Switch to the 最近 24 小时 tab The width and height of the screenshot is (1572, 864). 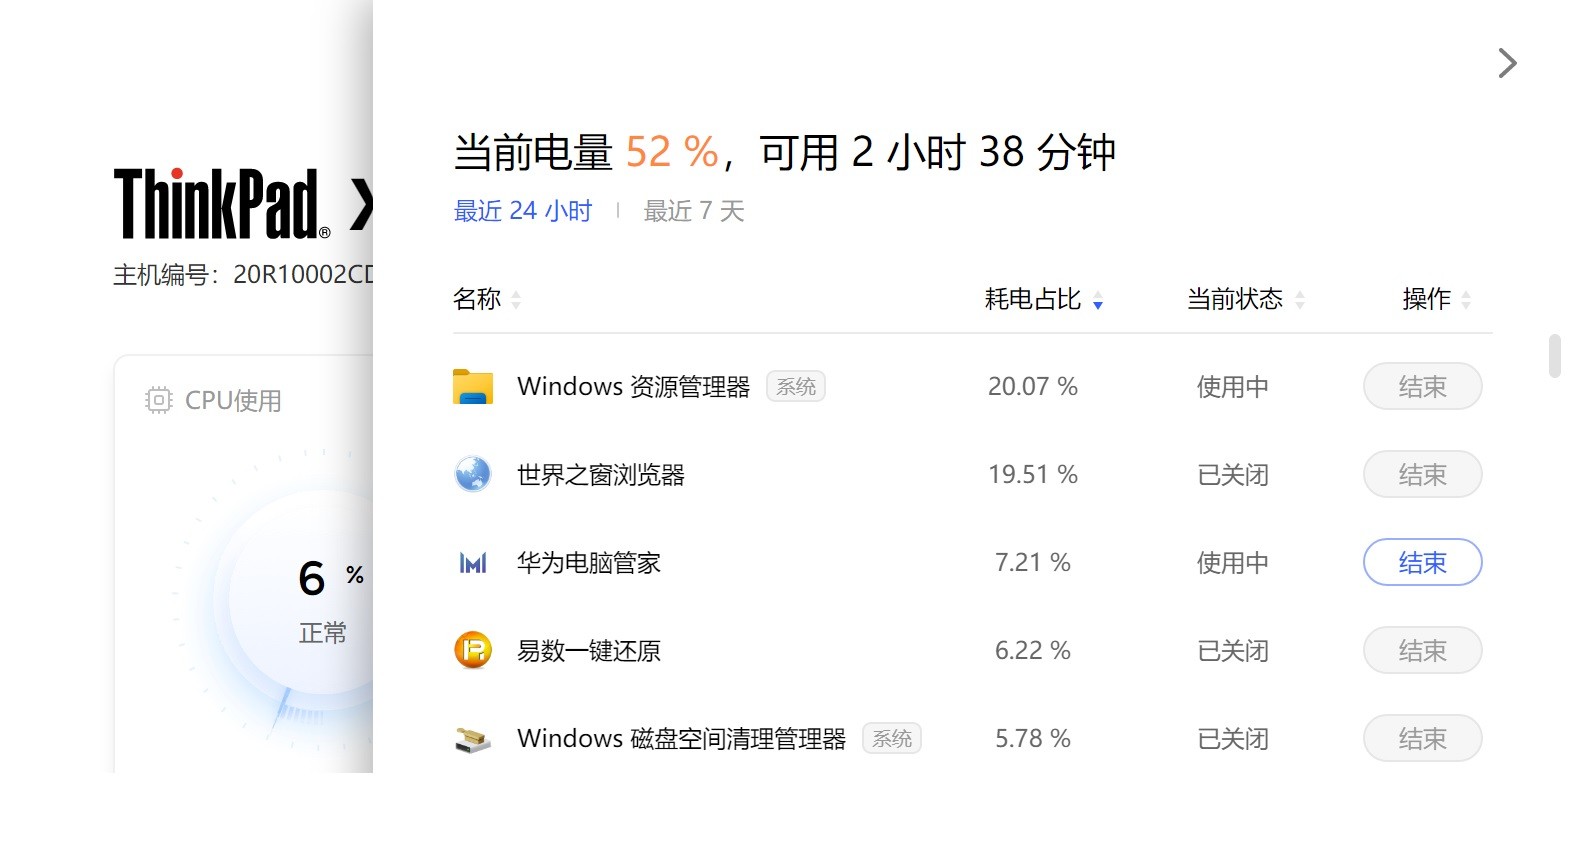(523, 211)
